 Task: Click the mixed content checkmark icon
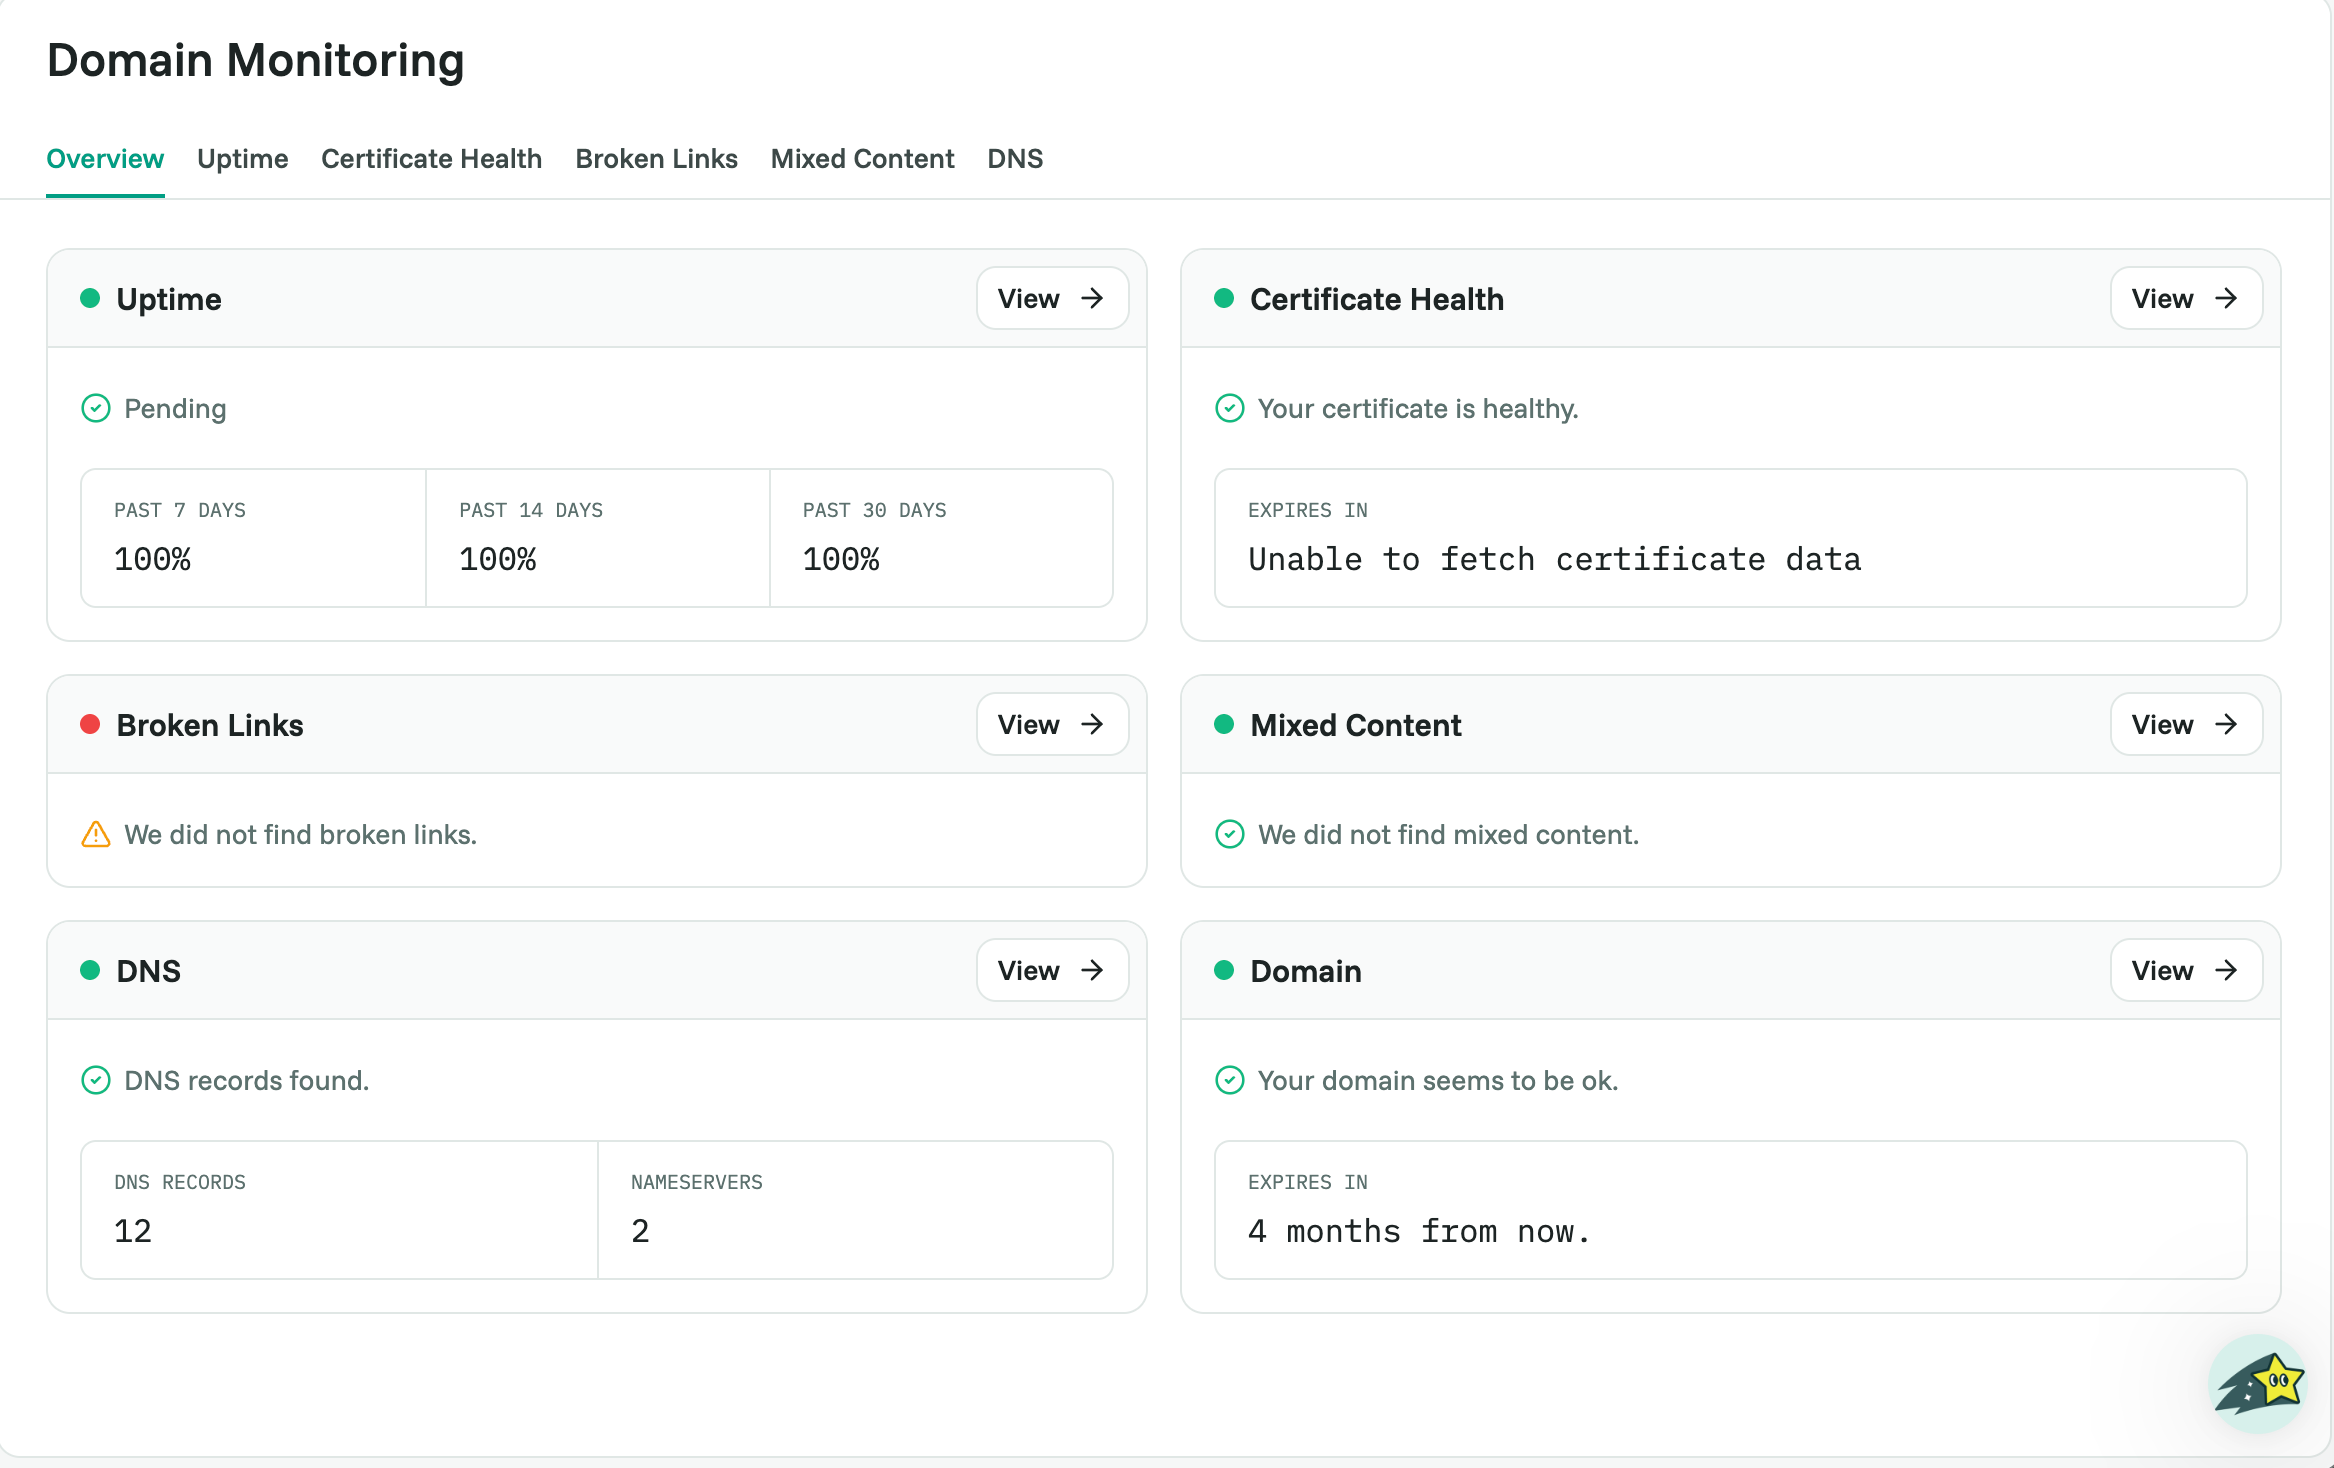(x=1229, y=834)
